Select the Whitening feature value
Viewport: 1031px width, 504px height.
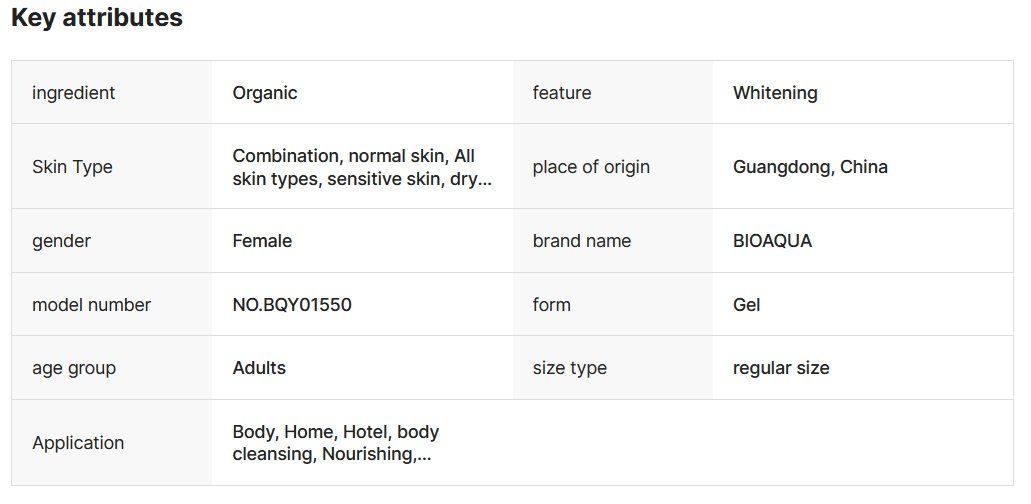(x=775, y=93)
